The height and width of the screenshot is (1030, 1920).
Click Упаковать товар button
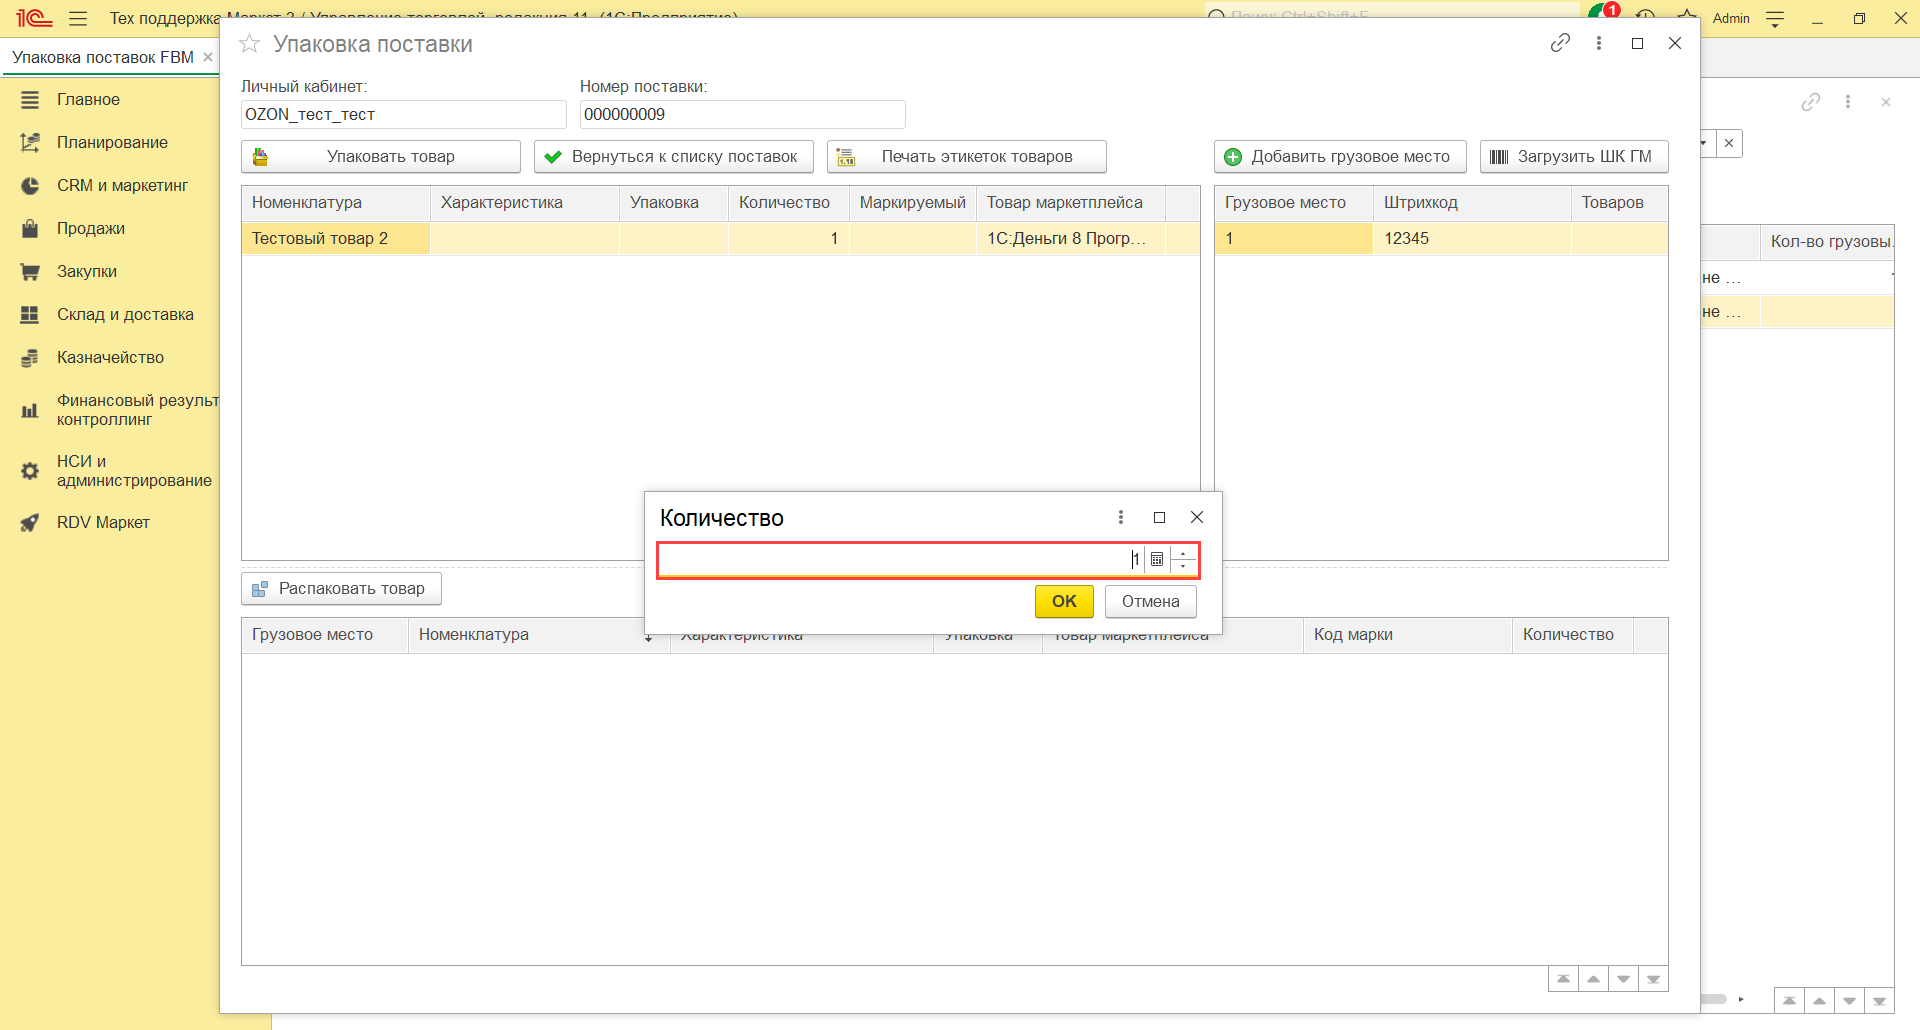tap(381, 157)
